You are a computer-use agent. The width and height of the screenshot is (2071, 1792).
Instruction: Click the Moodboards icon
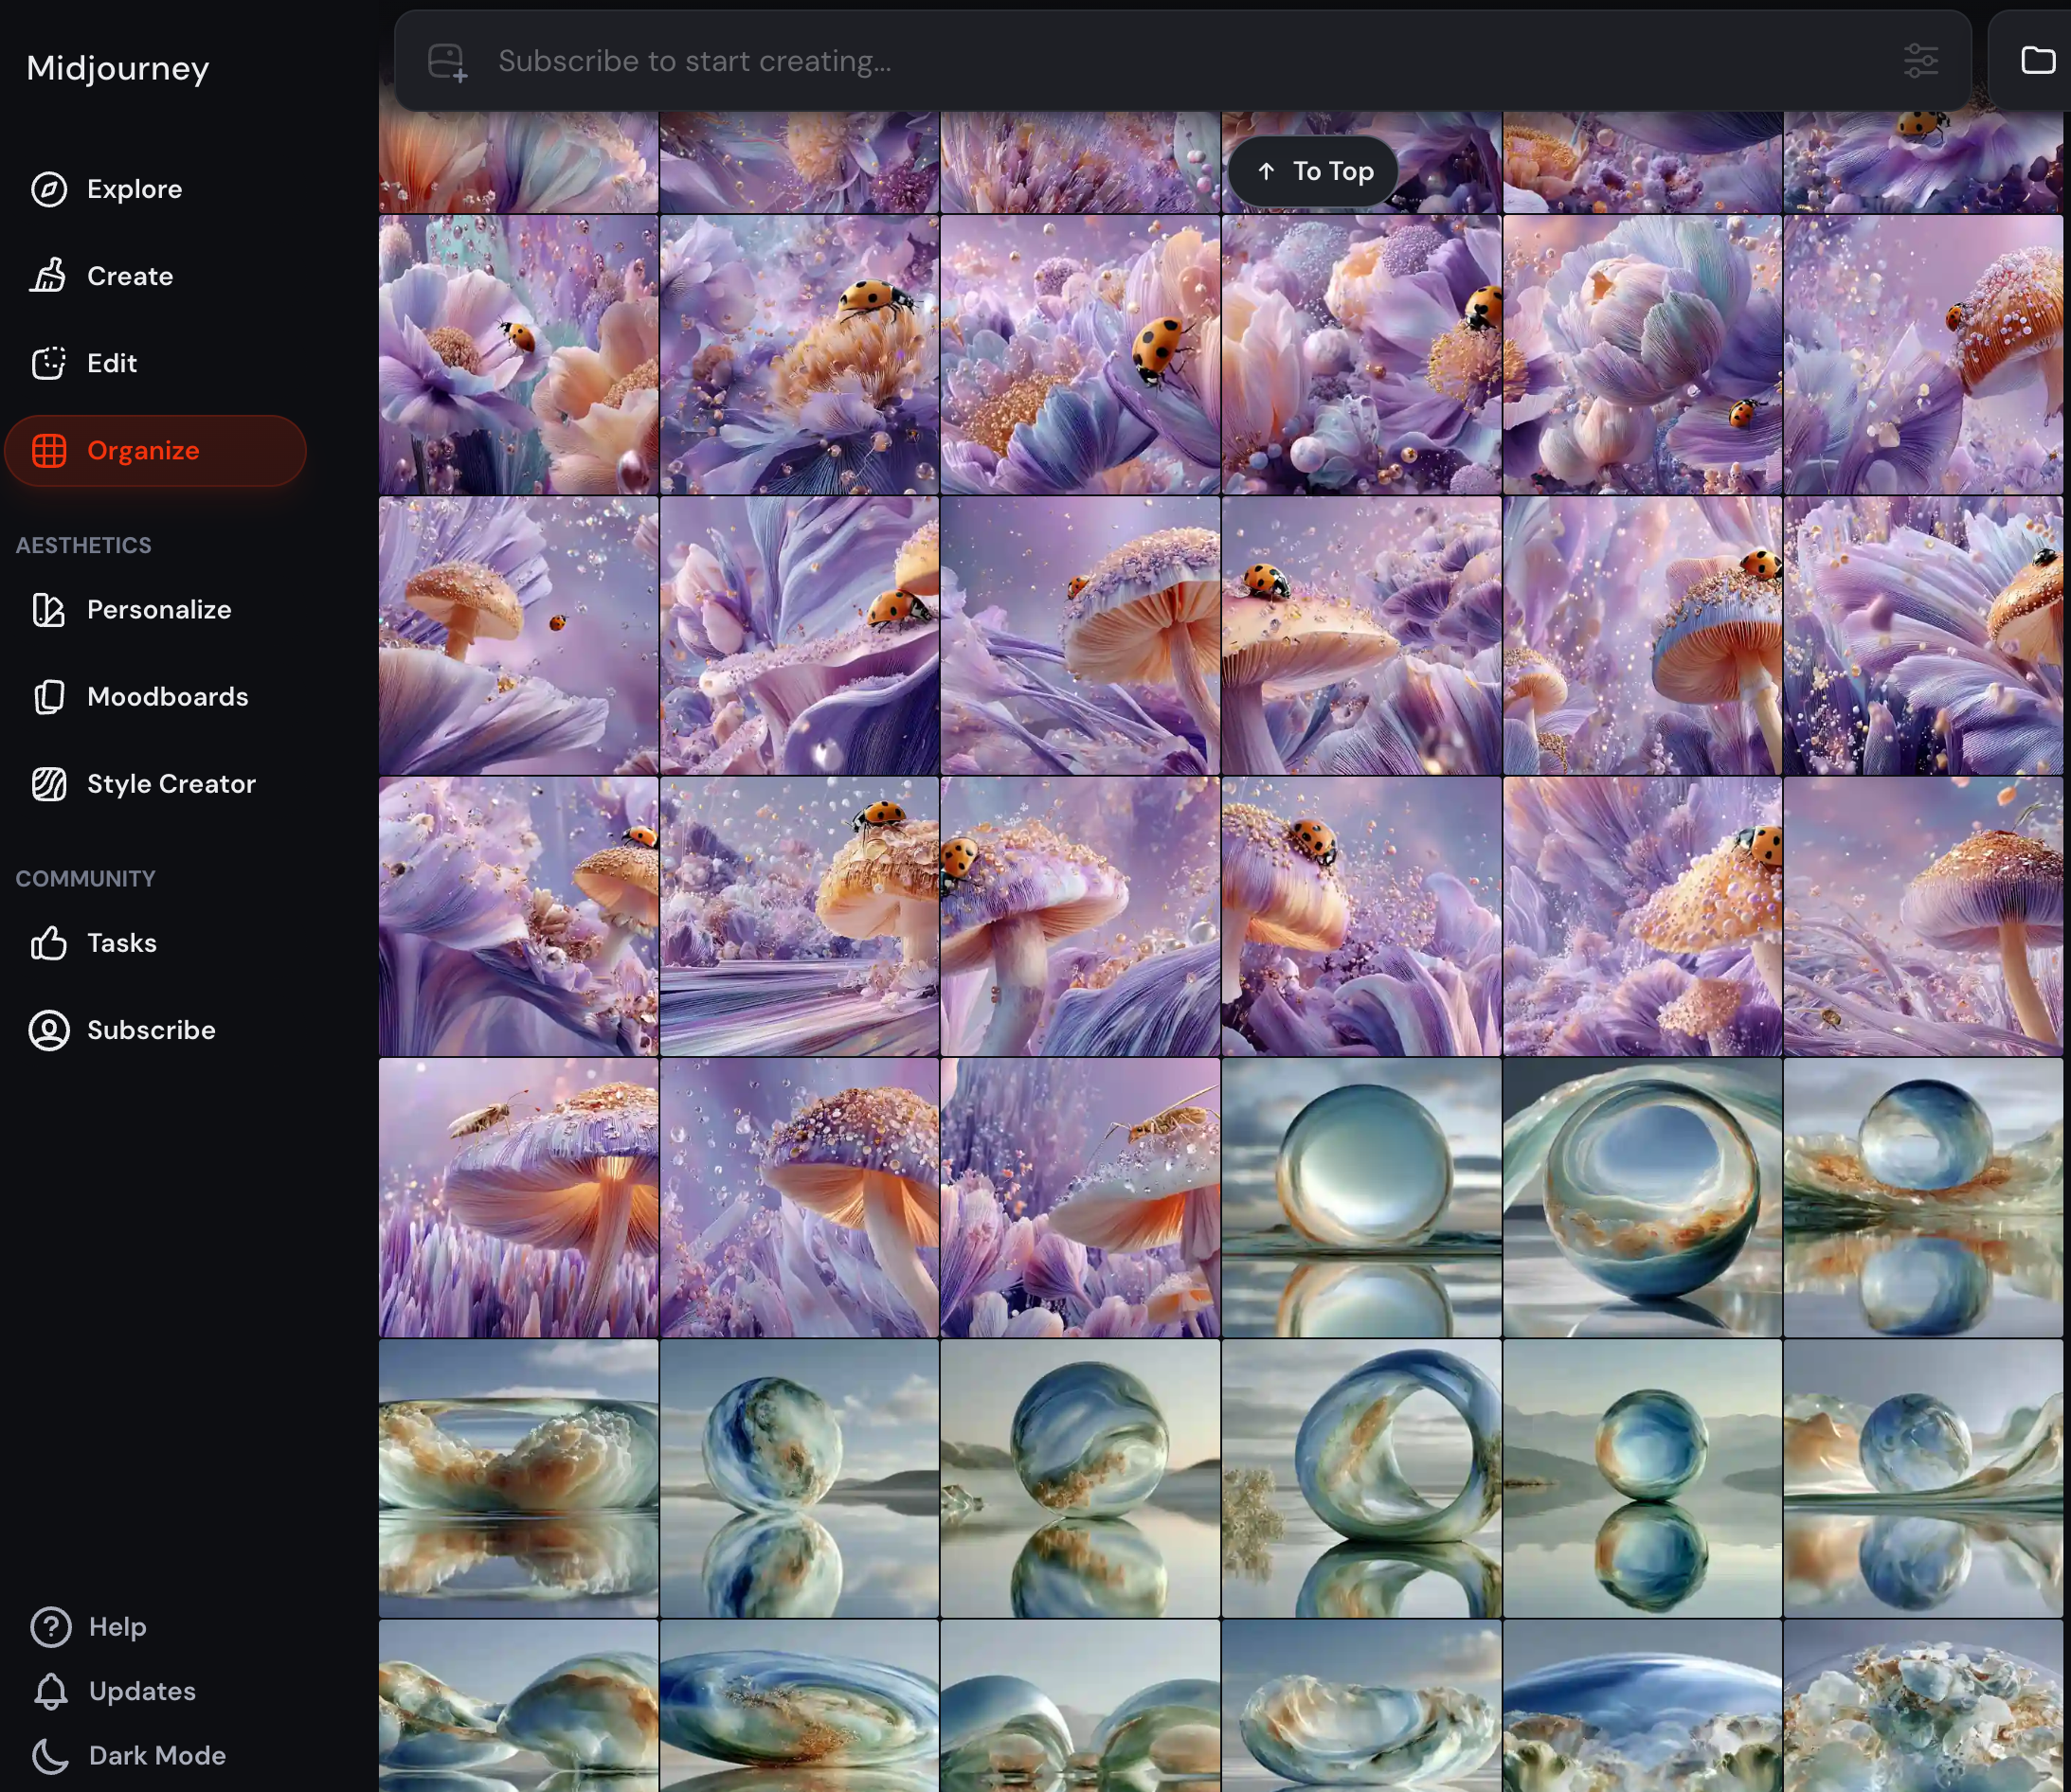[x=48, y=697]
